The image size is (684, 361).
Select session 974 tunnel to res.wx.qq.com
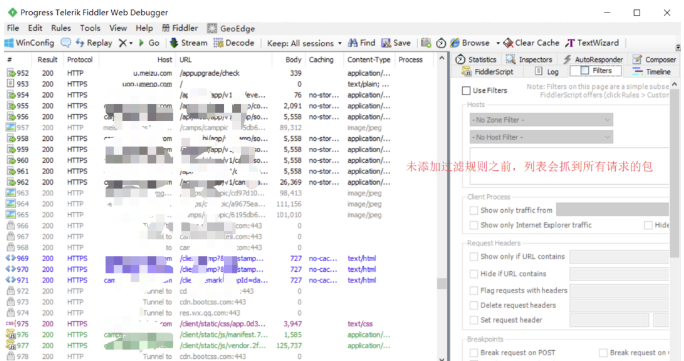221,313
